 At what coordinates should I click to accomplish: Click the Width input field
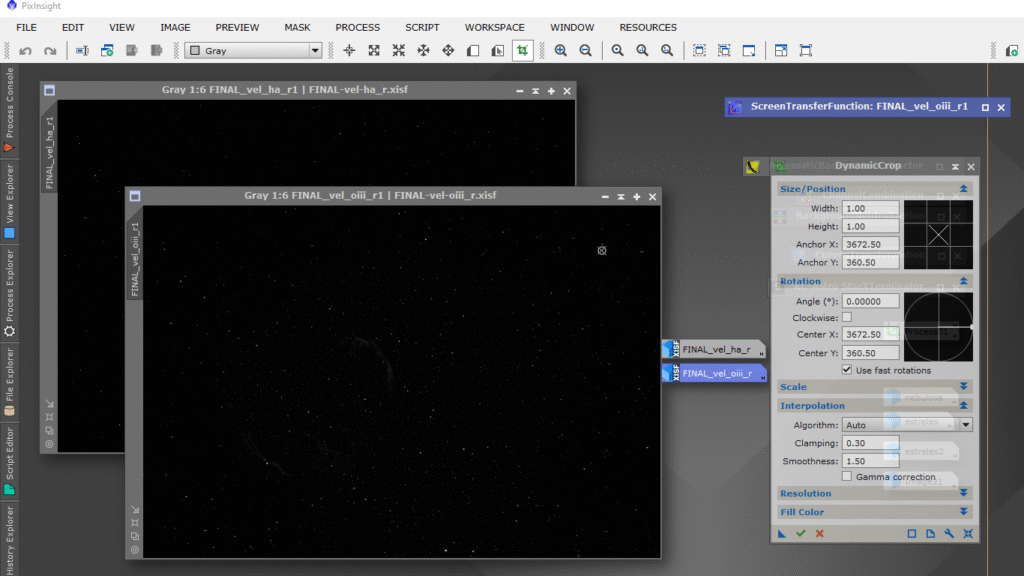point(871,208)
